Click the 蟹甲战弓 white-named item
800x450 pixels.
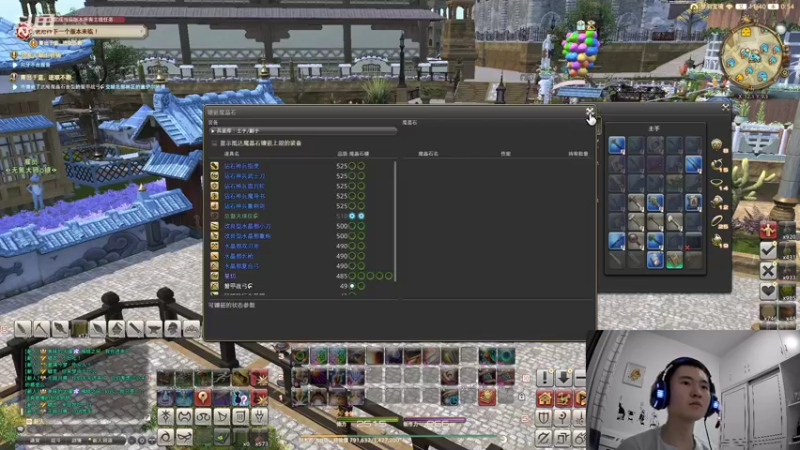coord(238,286)
